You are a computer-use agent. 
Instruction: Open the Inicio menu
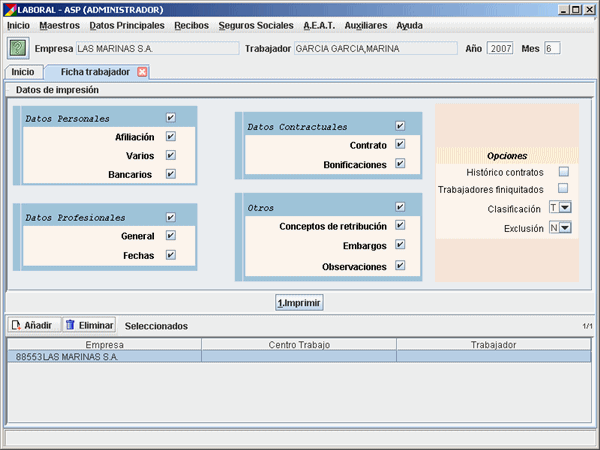(18, 26)
